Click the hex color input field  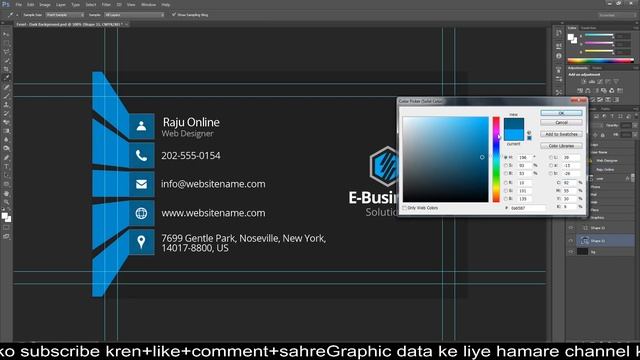pos(527,208)
